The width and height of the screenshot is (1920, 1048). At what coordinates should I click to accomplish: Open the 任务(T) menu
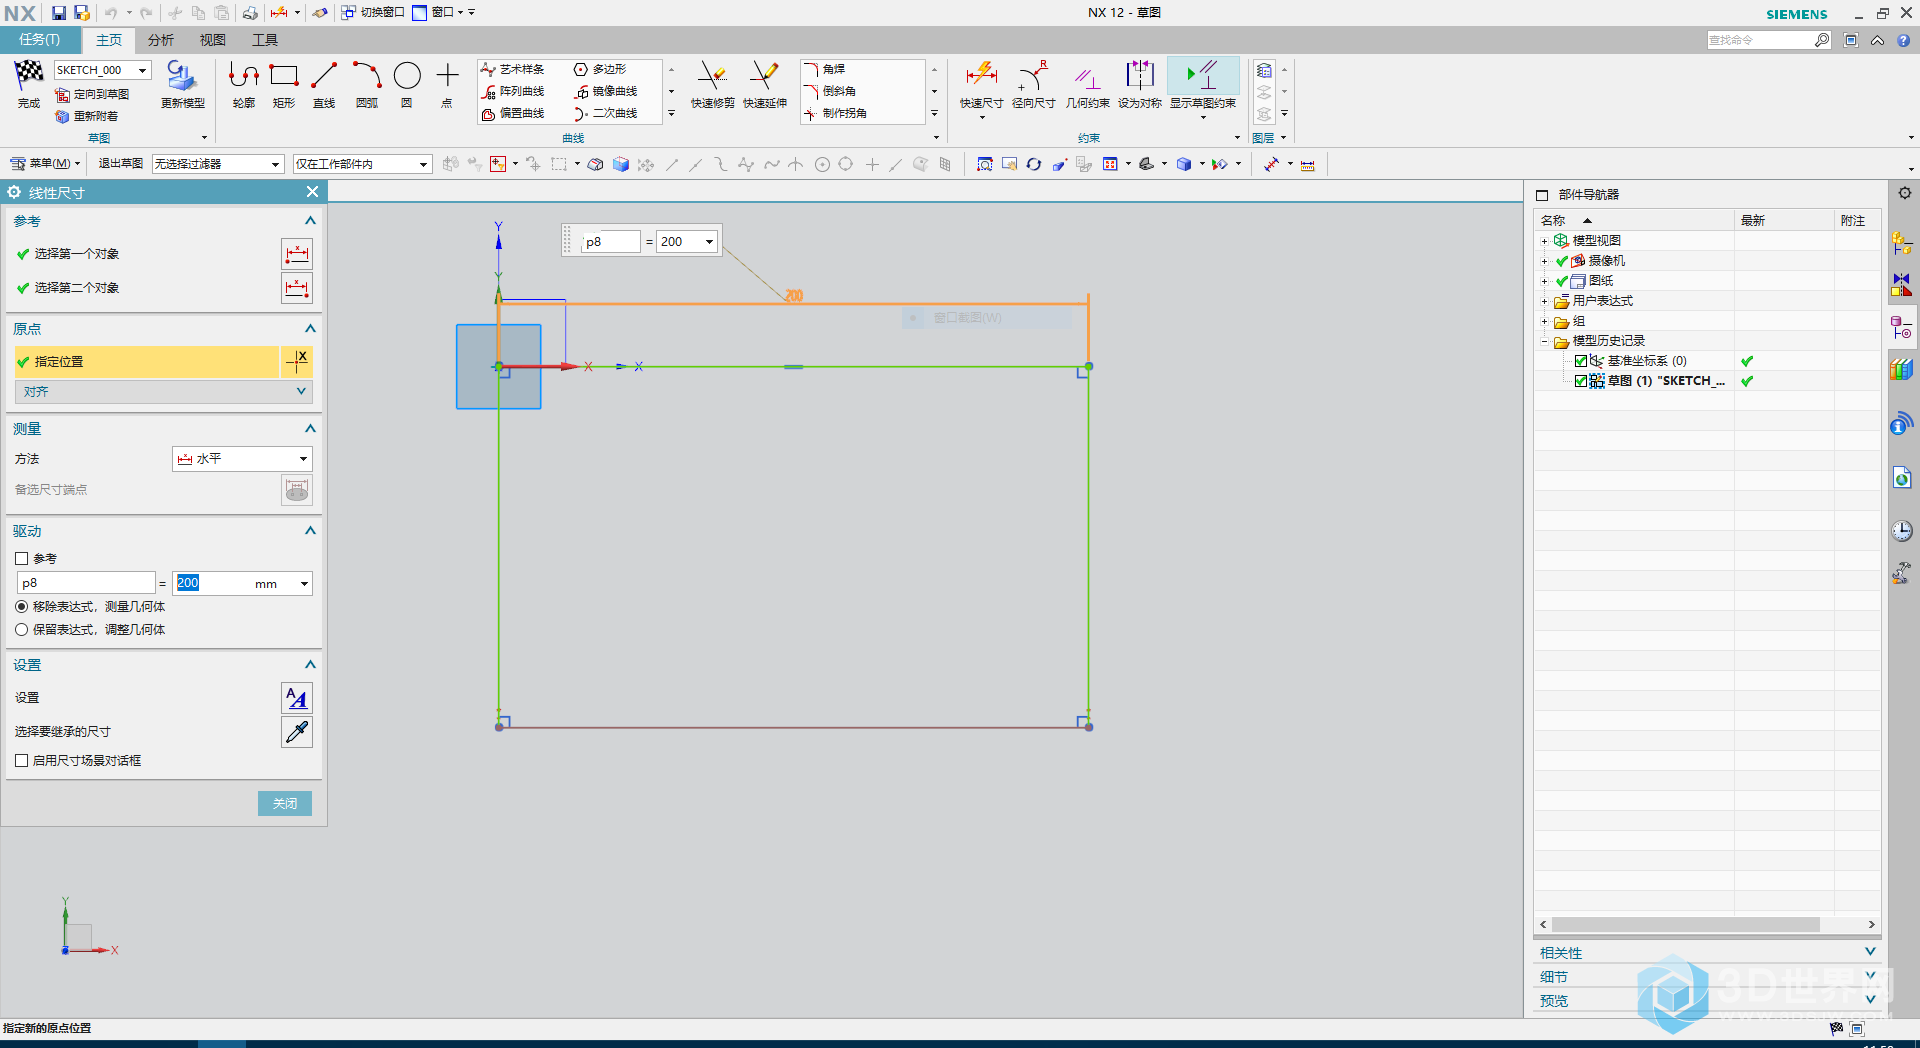[x=40, y=40]
